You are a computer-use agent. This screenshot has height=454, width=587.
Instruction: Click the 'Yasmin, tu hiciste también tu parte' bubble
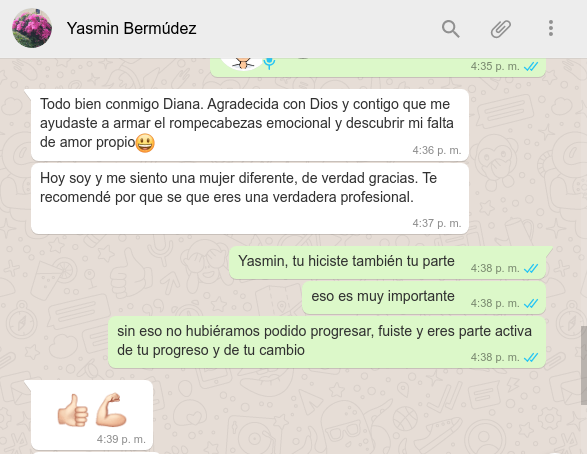pos(387,263)
